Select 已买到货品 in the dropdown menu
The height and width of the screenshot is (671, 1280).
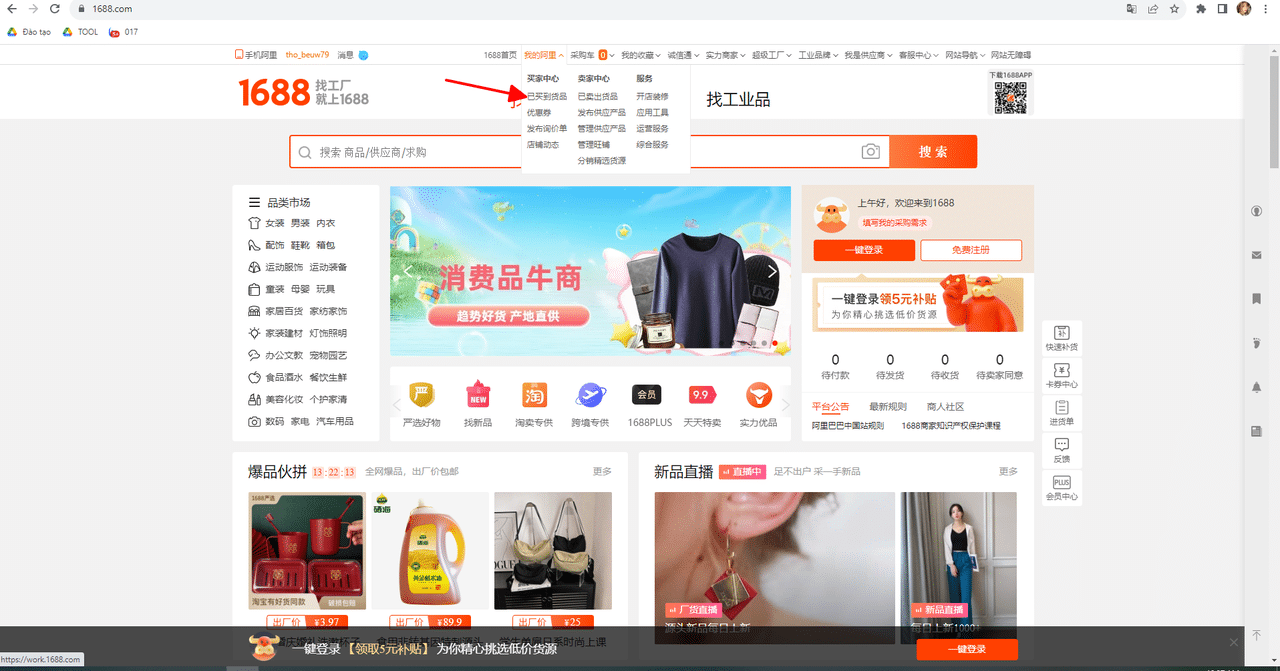(x=546, y=97)
